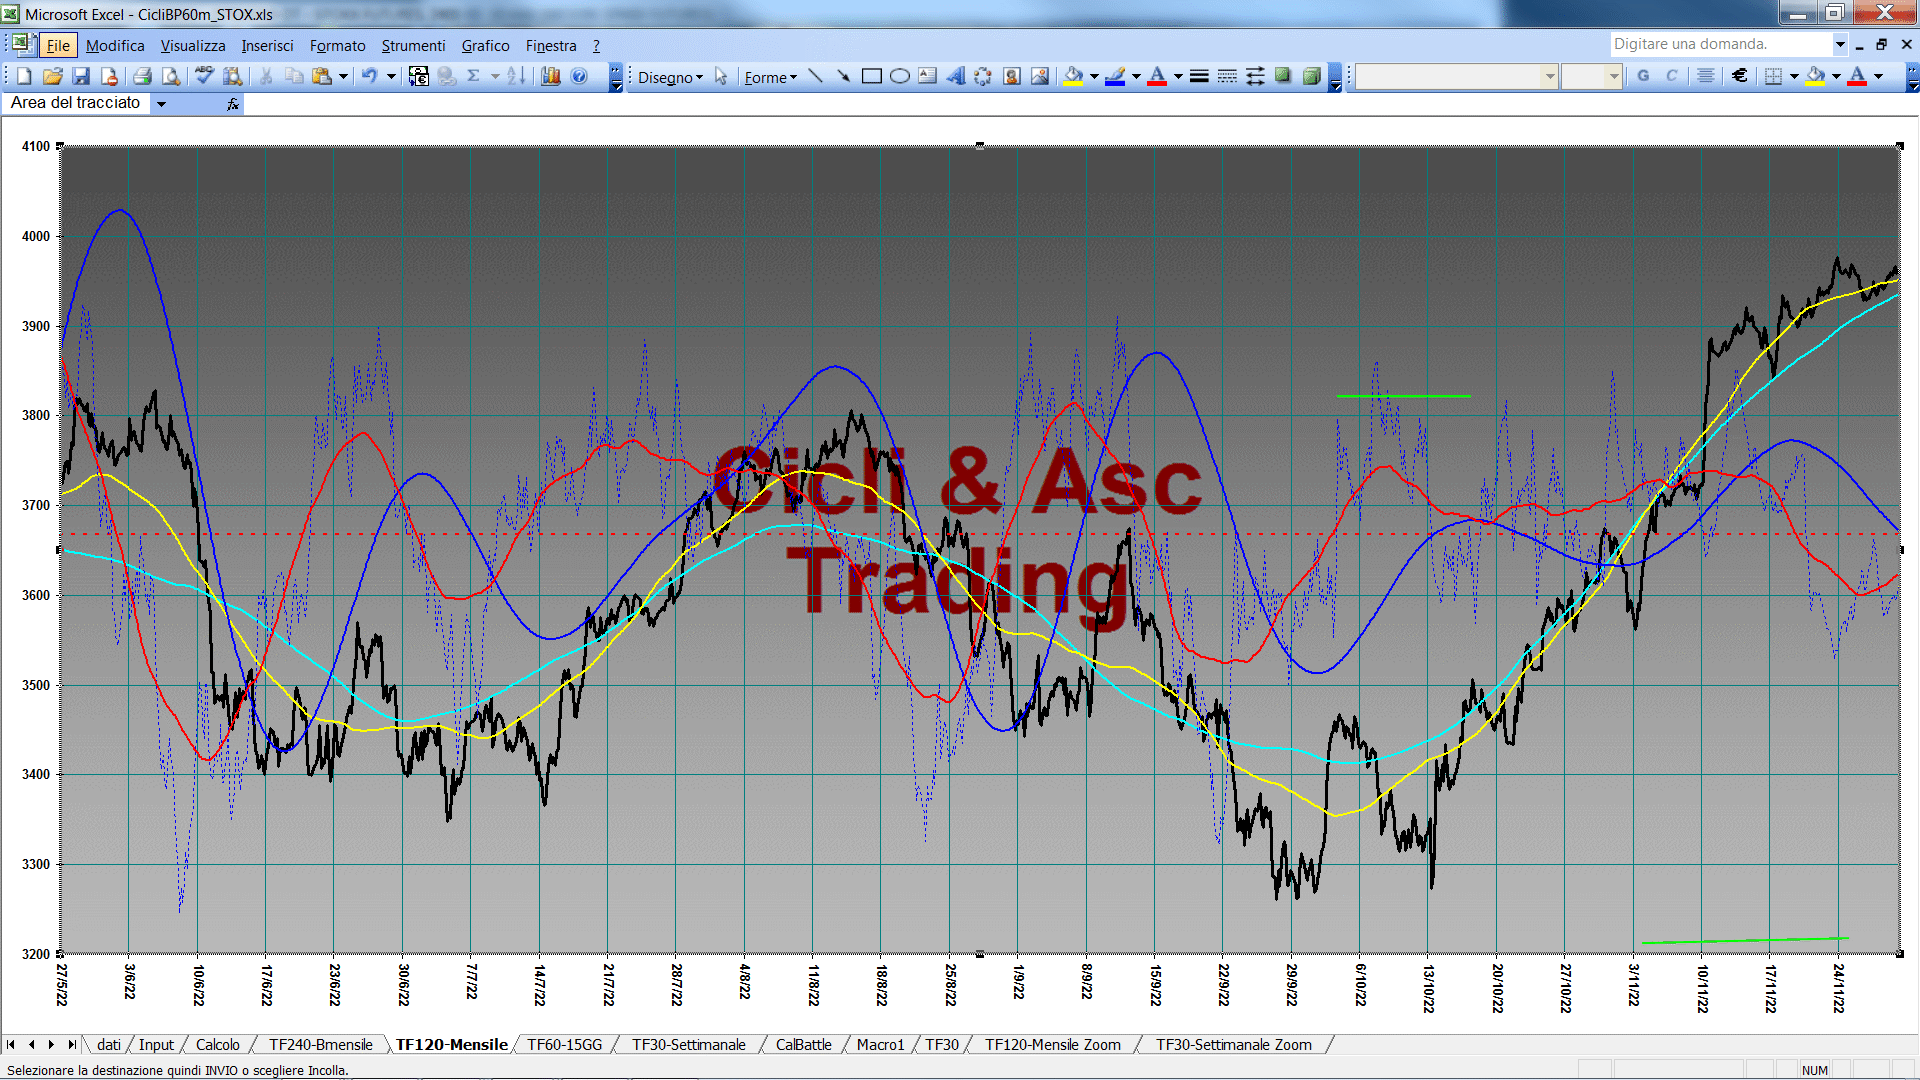Open the 3-D Style options
The height and width of the screenshot is (1080, 1920).
(x=1312, y=76)
